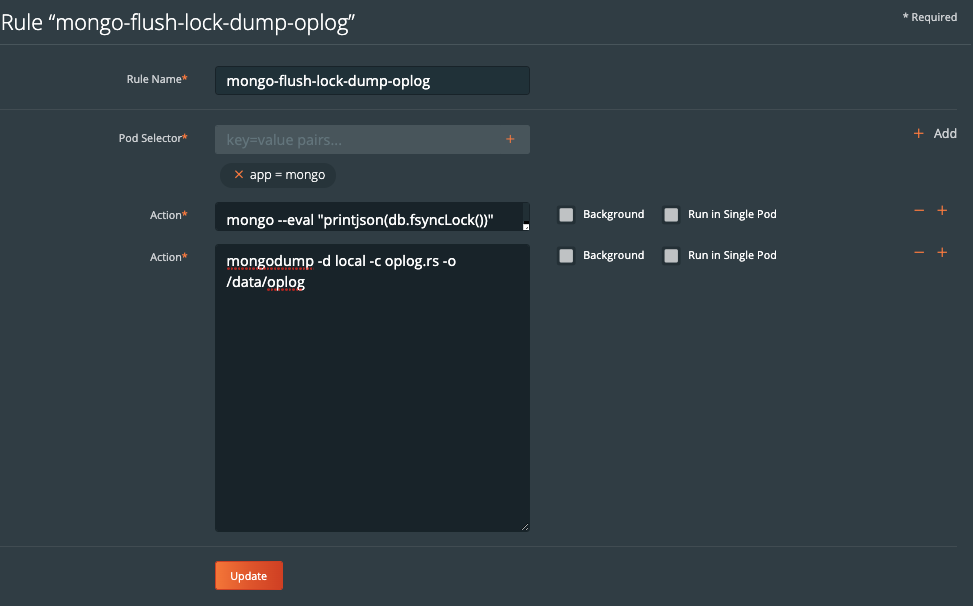Click resize handle of fsyncLock action box
This screenshot has width=973, height=606.
pyautogui.click(x=524, y=226)
